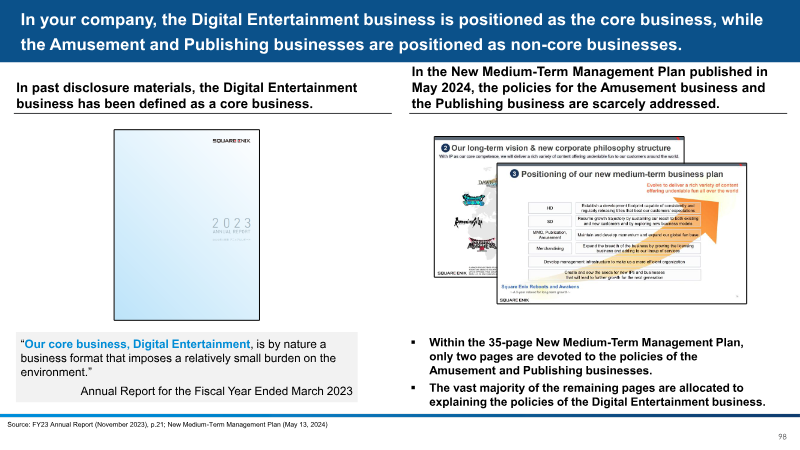Click the 'Merchandising' box in the plan slide
Viewport: 800px width, 450px height.
[x=550, y=248]
